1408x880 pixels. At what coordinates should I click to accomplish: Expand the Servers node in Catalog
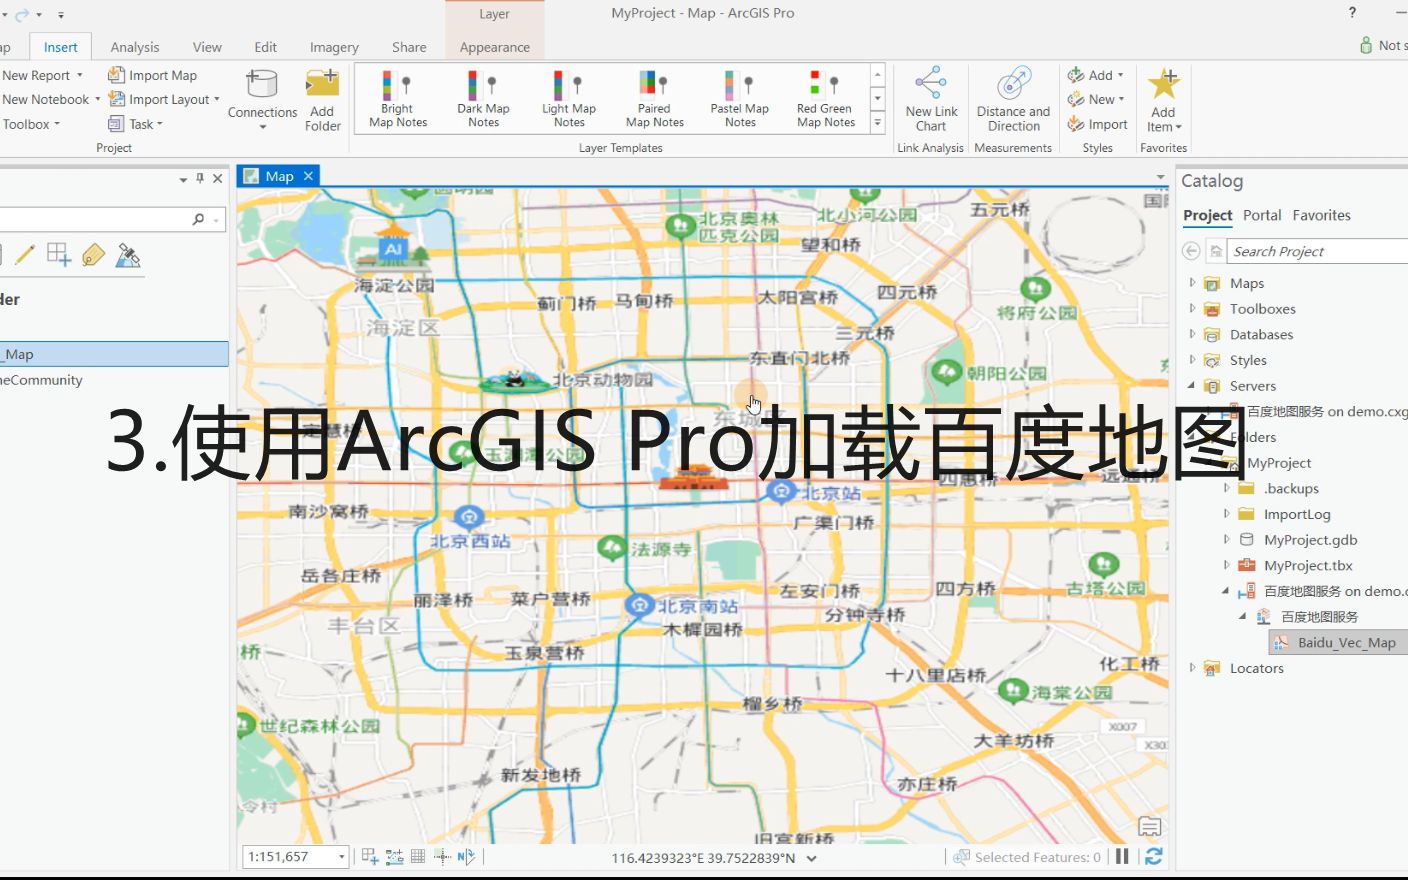point(1191,385)
